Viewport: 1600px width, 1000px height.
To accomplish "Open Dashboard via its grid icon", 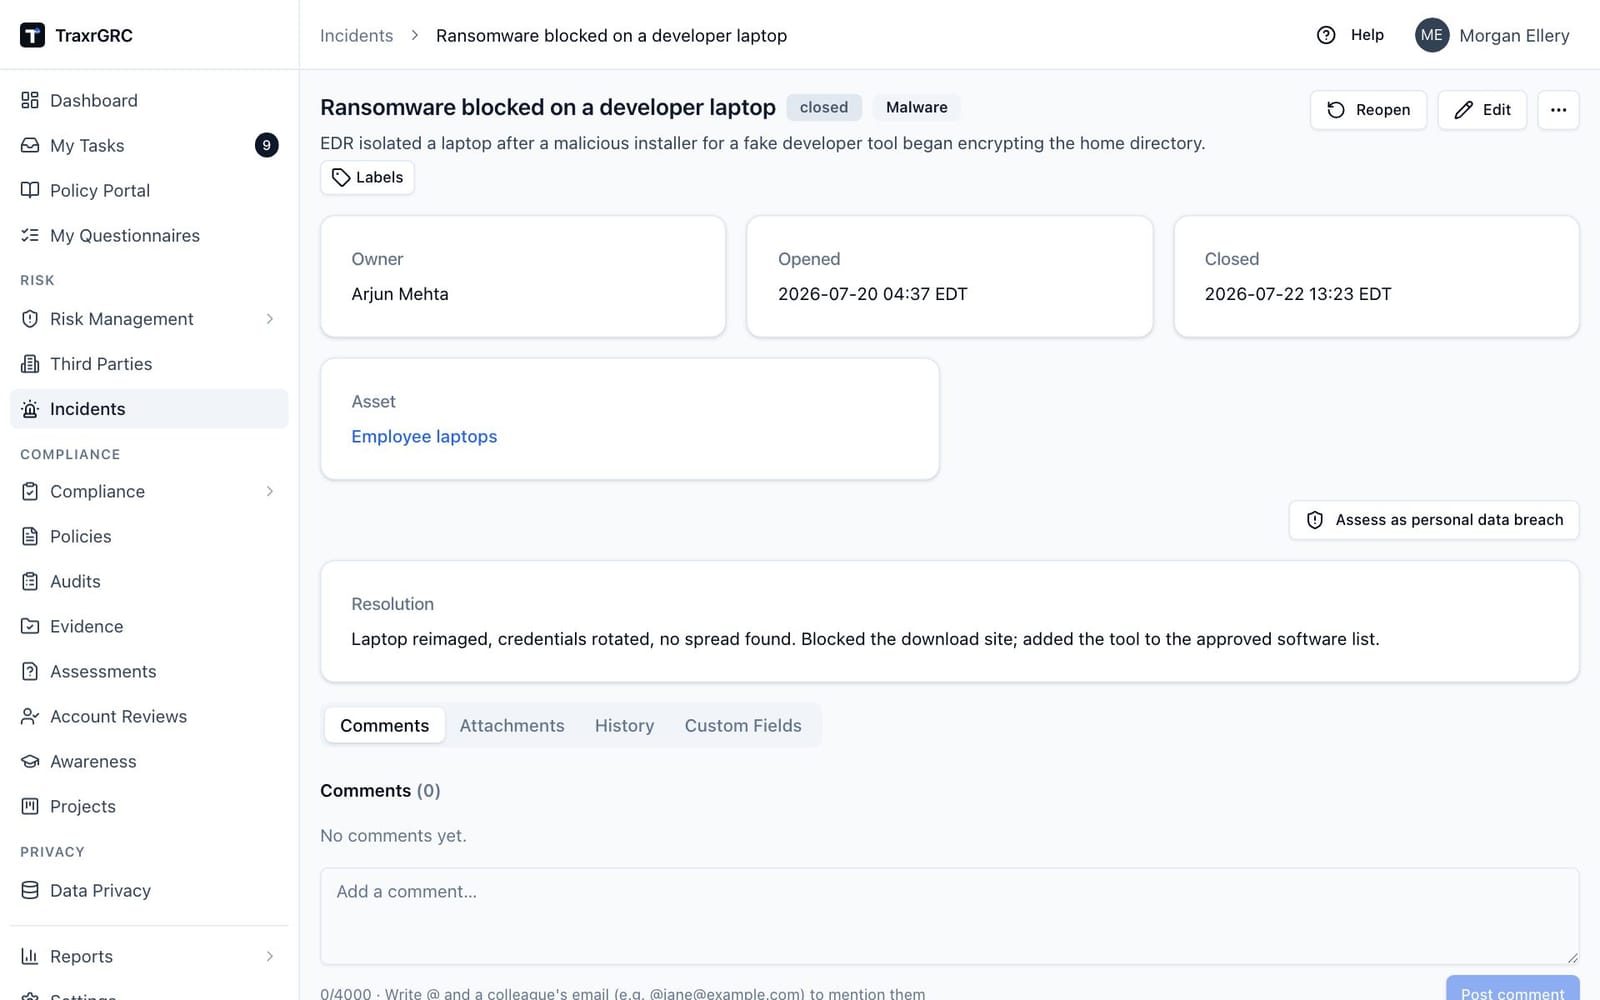I will (30, 100).
